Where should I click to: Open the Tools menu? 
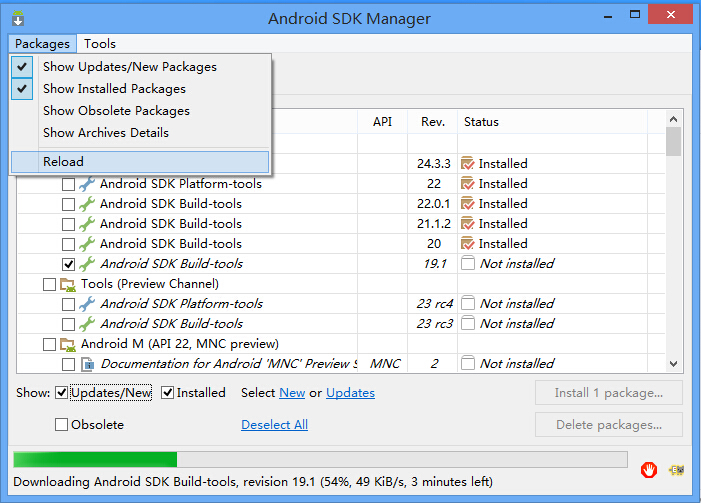coord(100,44)
